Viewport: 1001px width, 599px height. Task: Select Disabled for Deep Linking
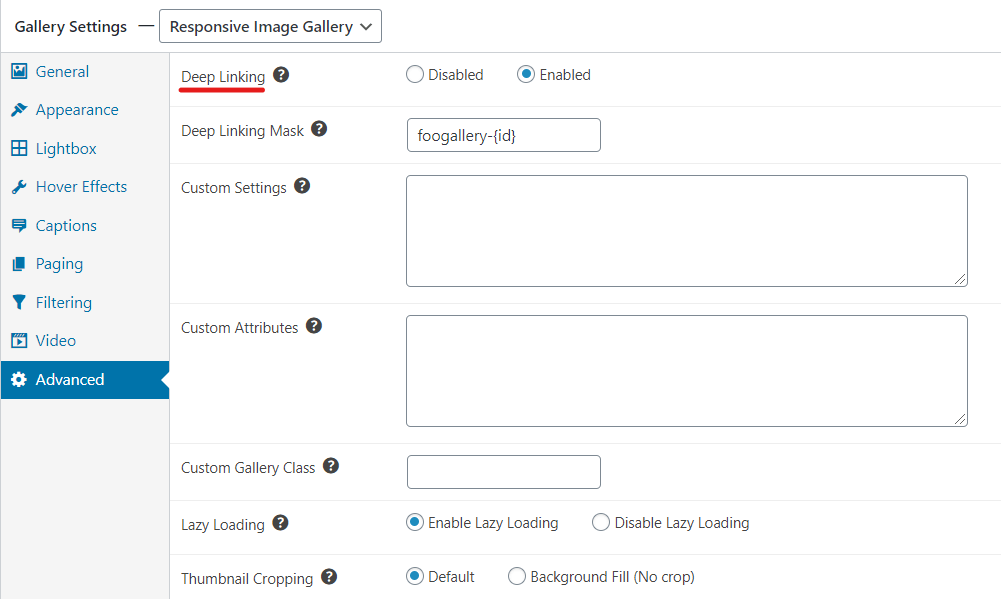click(x=415, y=75)
